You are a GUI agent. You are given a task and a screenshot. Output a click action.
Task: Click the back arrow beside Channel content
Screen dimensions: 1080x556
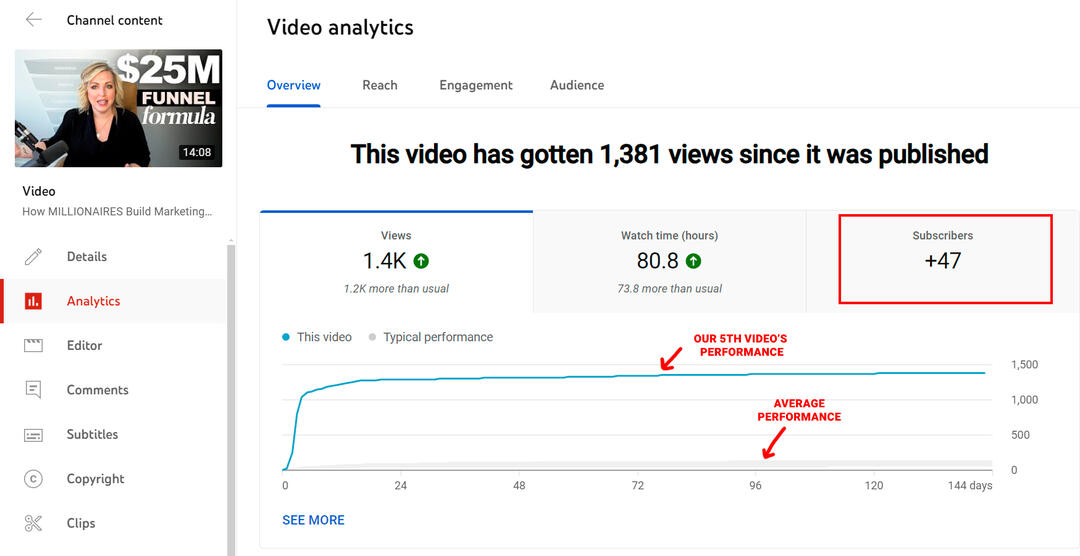(x=34, y=20)
